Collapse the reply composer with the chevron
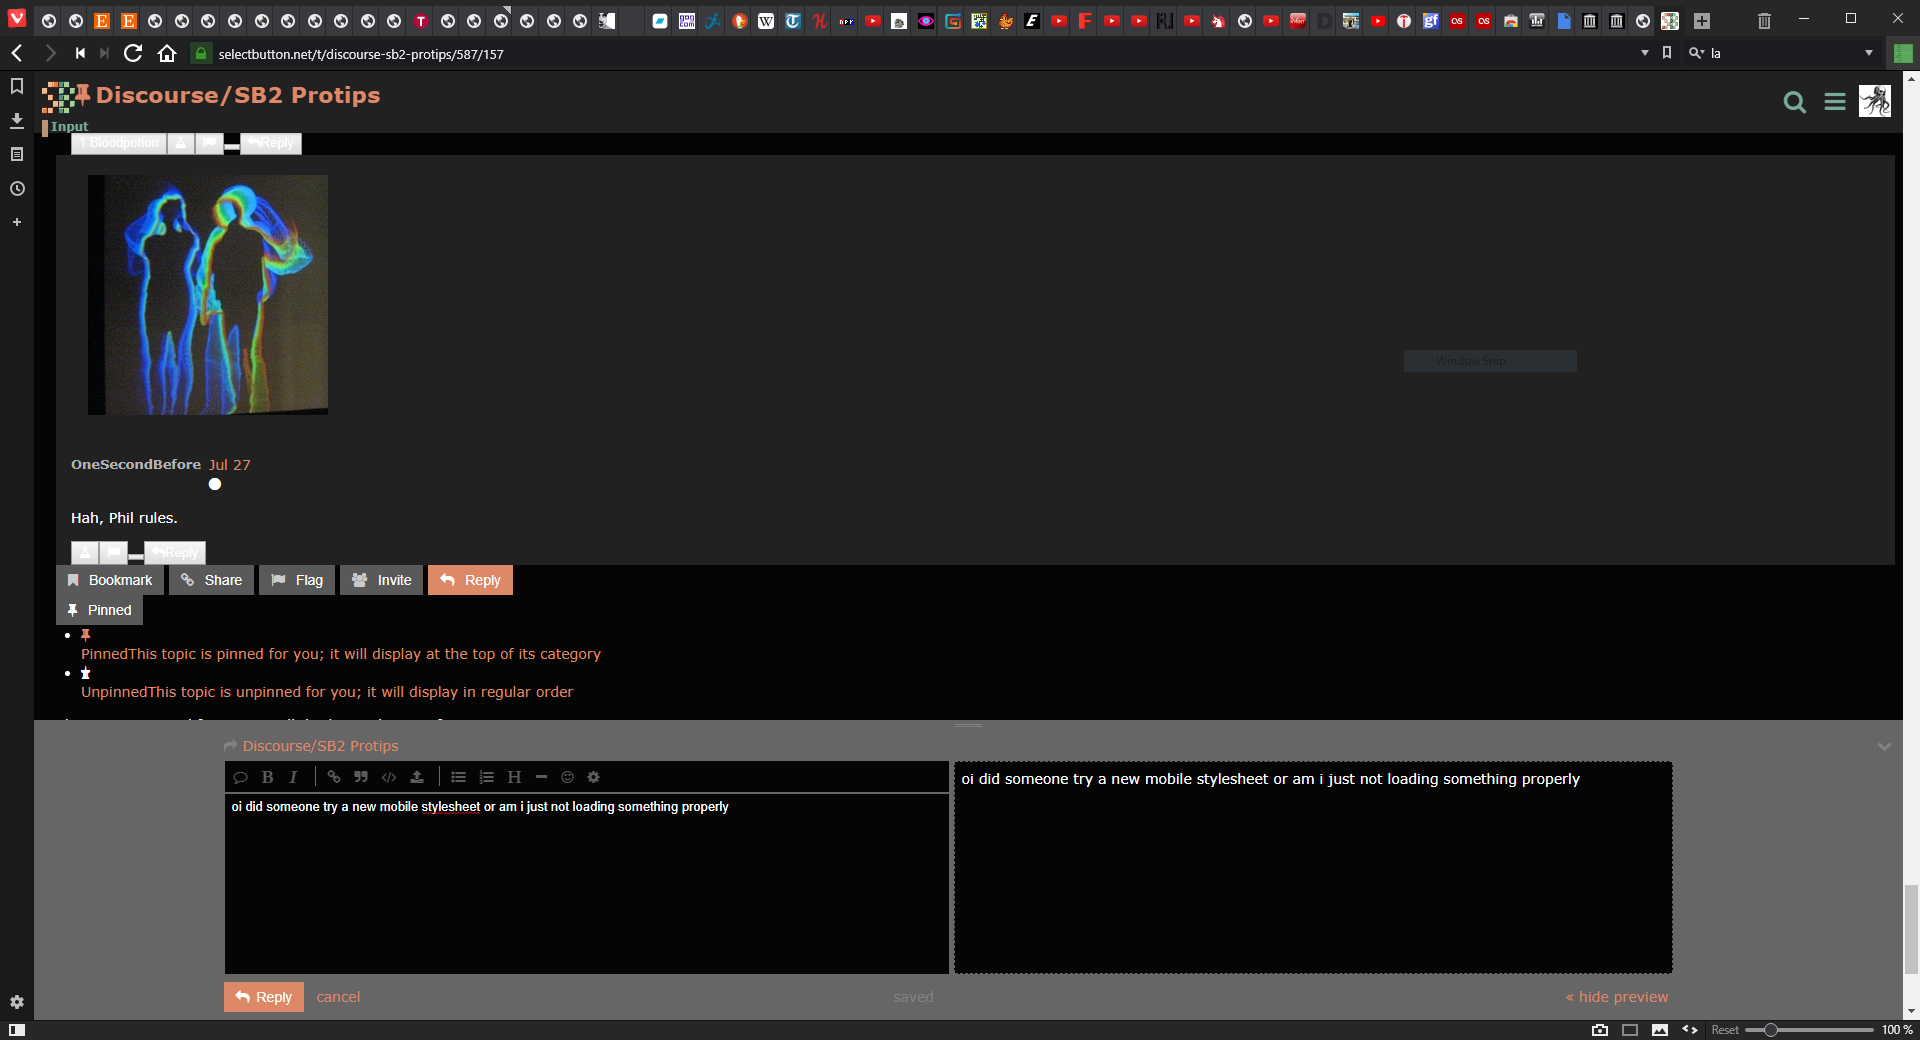The image size is (1920, 1040). tap(1884, 747)
